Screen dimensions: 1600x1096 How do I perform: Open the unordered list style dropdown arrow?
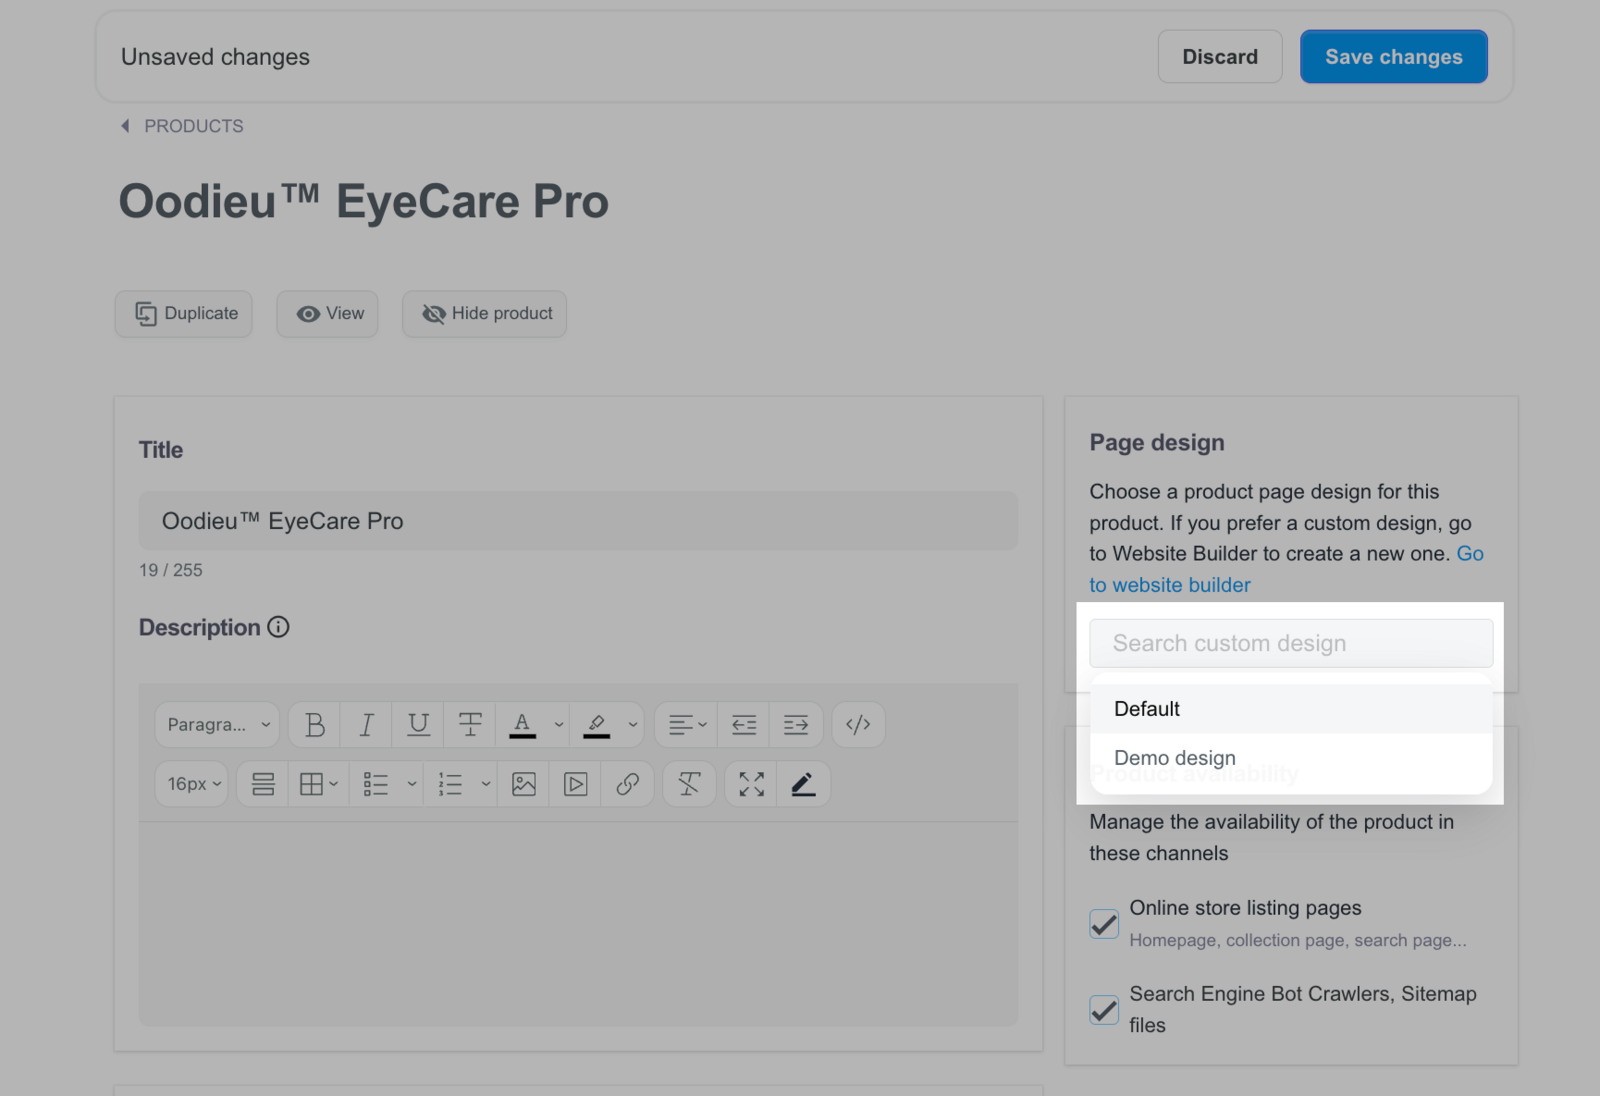coord(412,784)
